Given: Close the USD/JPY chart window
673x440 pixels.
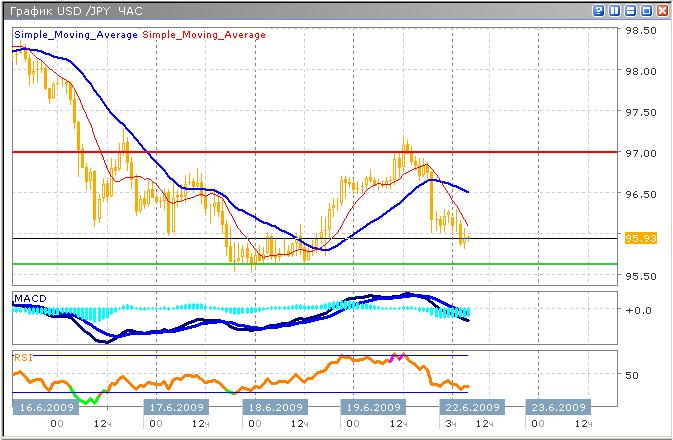Looking at the screenshot, I should (662, 10).
